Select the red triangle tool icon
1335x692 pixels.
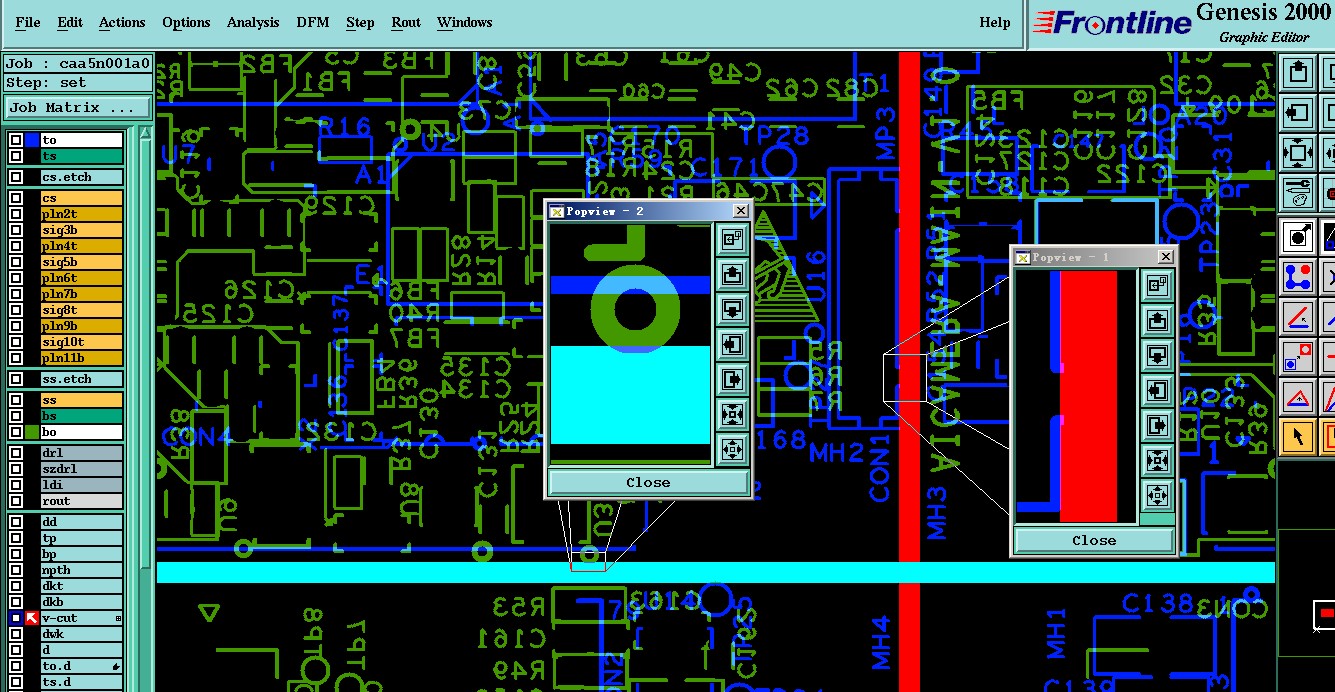click(x=1298, y=397)
